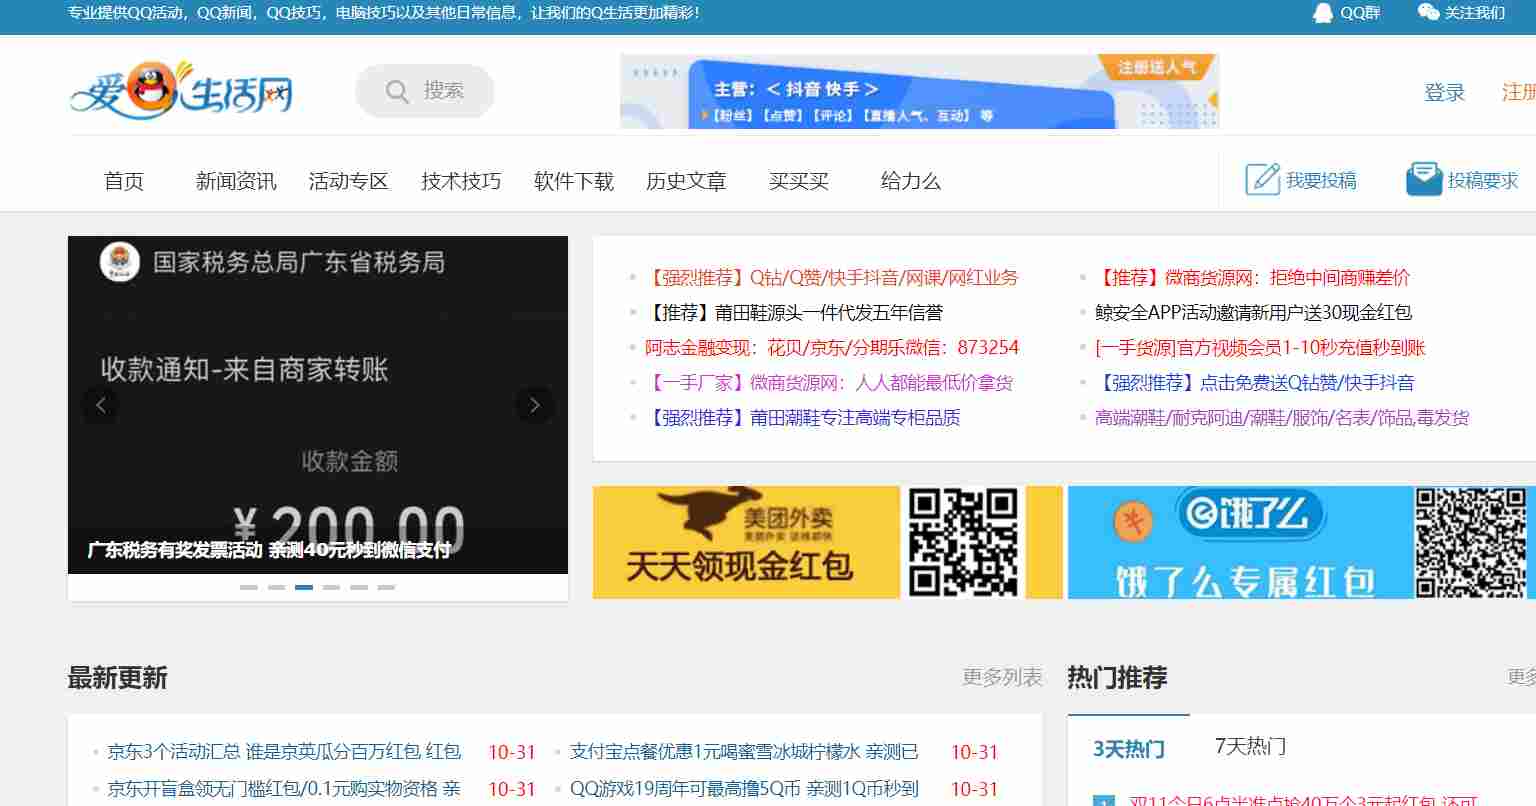Click the search magnifier icon
Viewport: 1536px width, 806px height.
tap(397, 92)
